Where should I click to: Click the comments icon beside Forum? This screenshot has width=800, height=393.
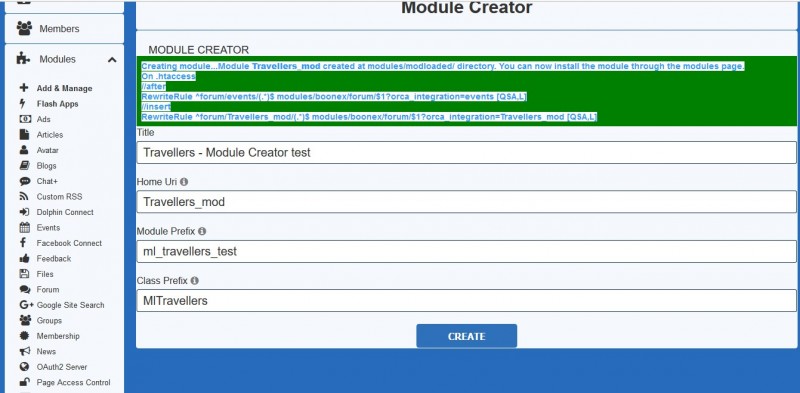coord(24,289)
